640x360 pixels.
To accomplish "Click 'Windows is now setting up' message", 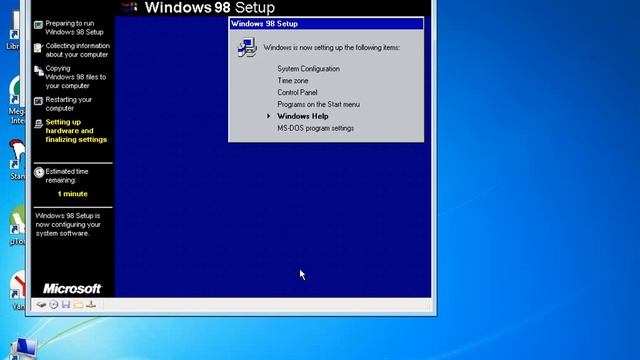I will 332,48.
